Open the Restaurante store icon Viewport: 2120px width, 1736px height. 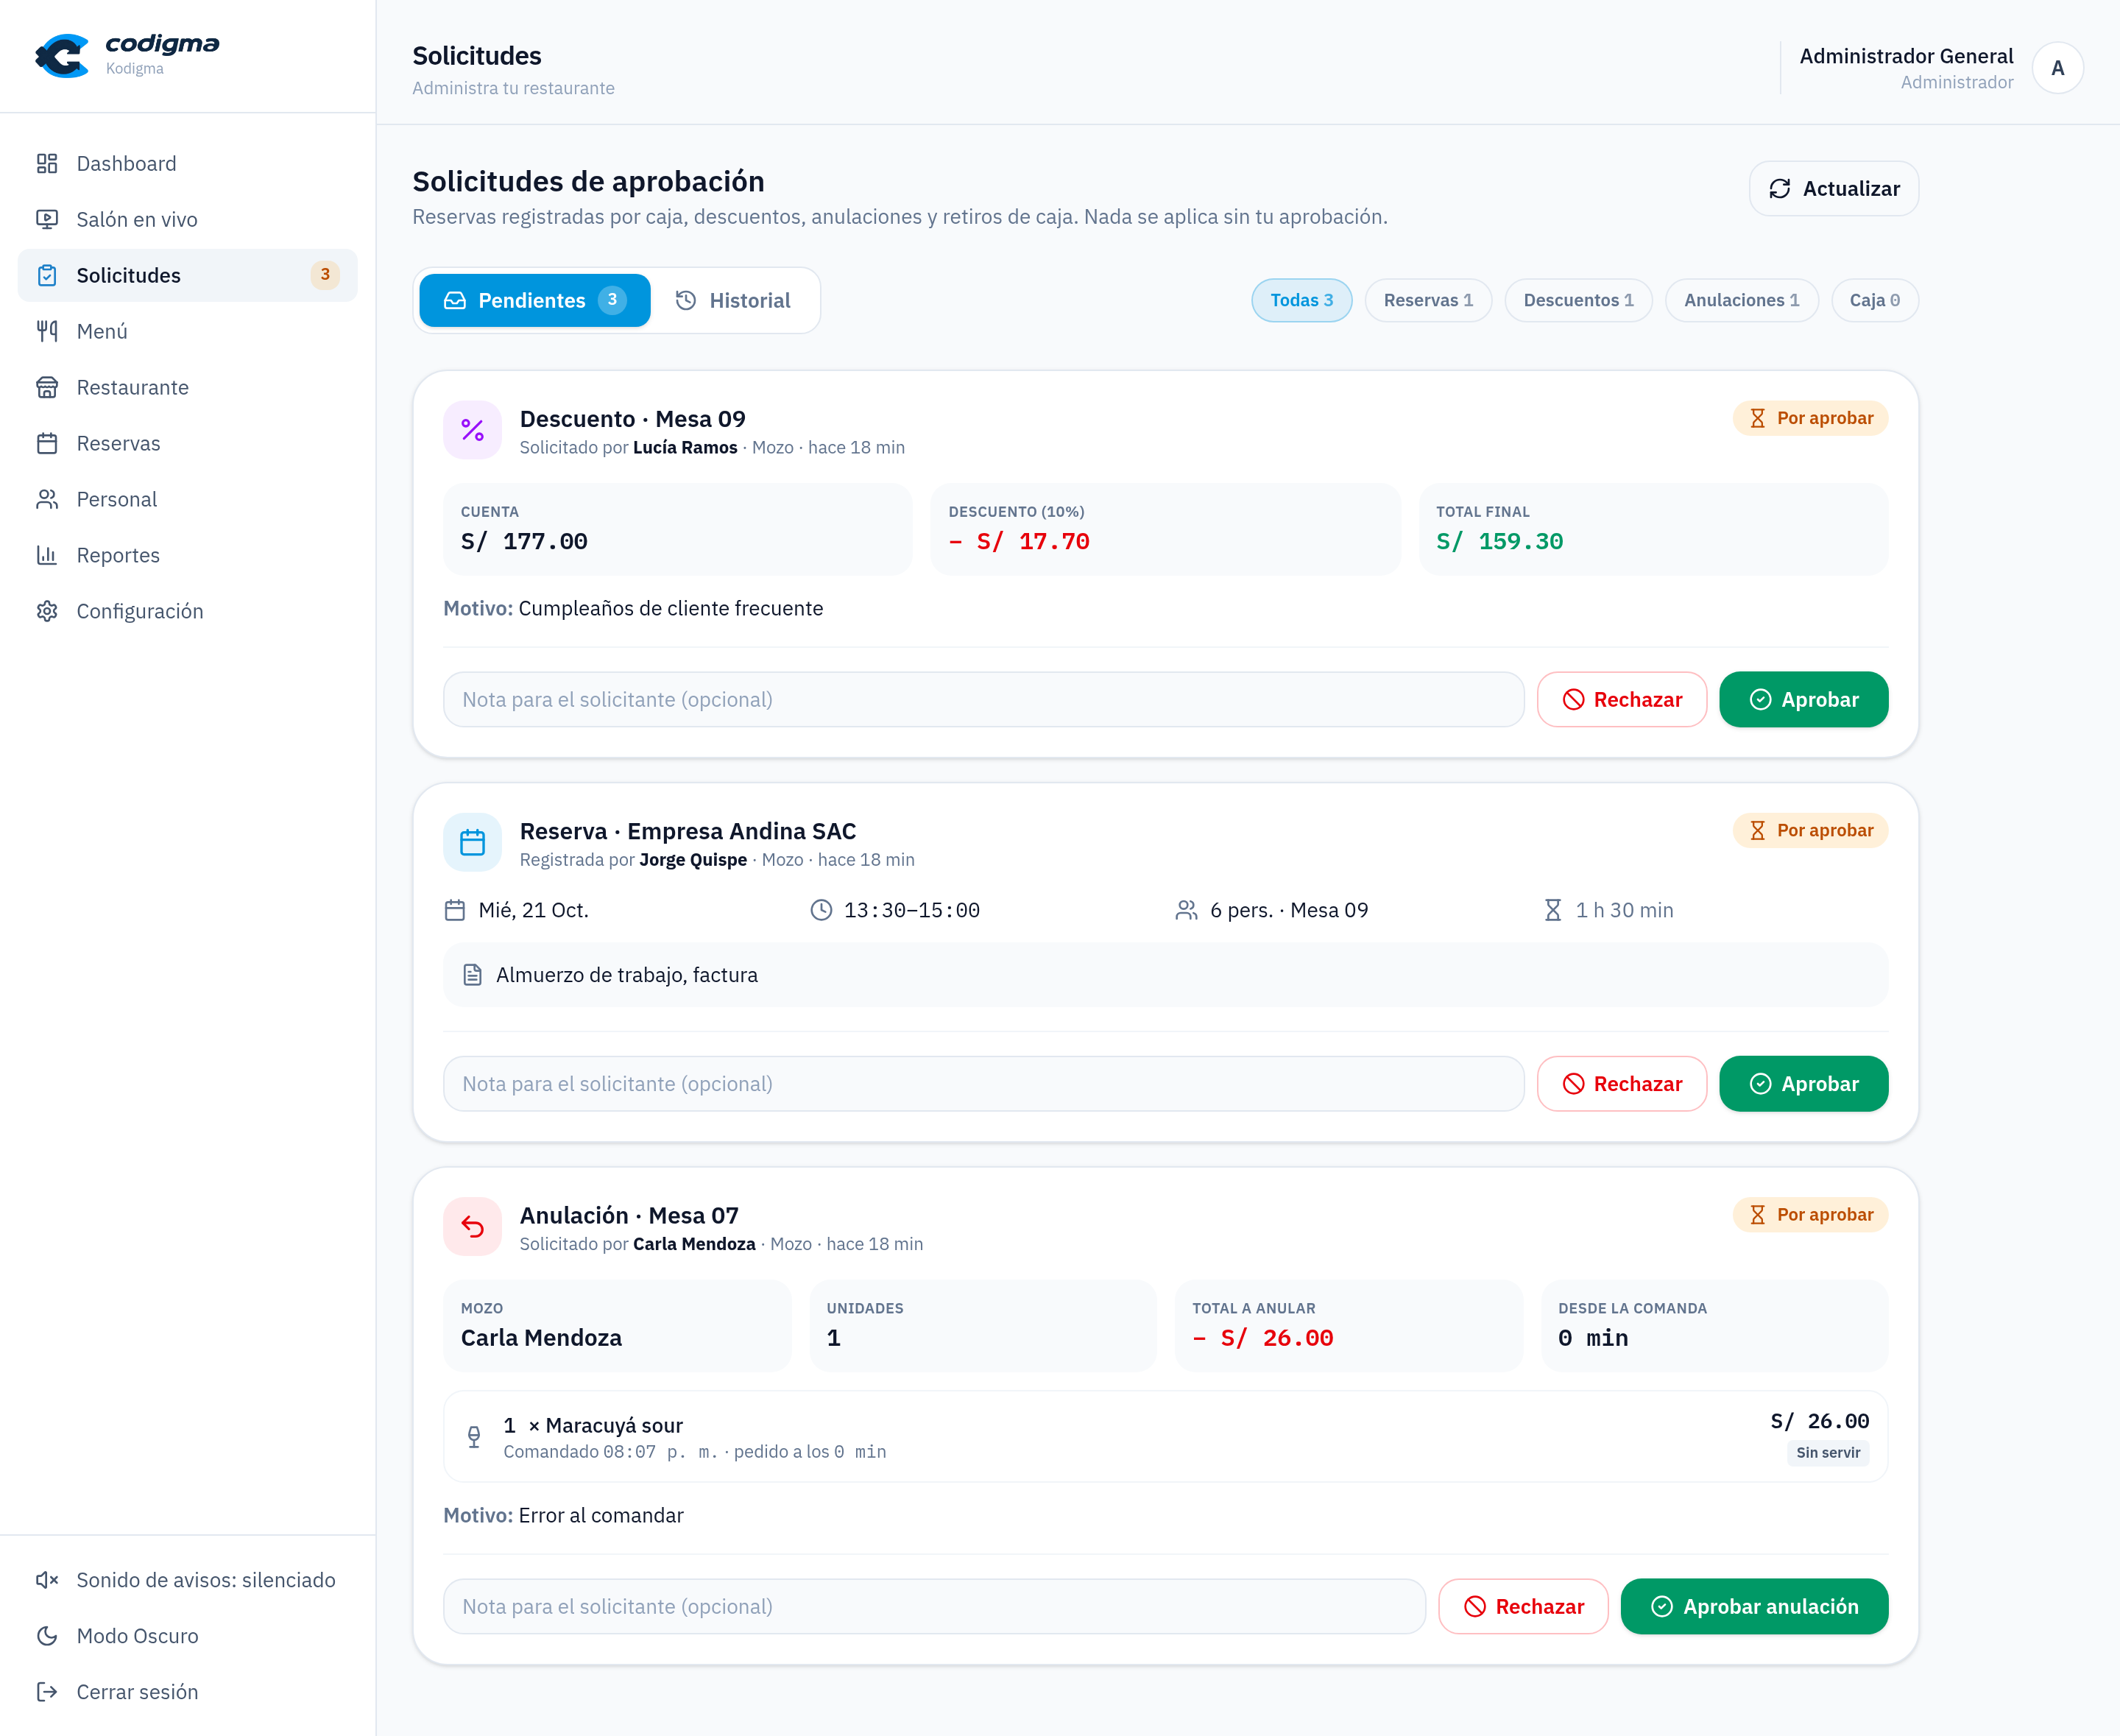pos(47,387)
